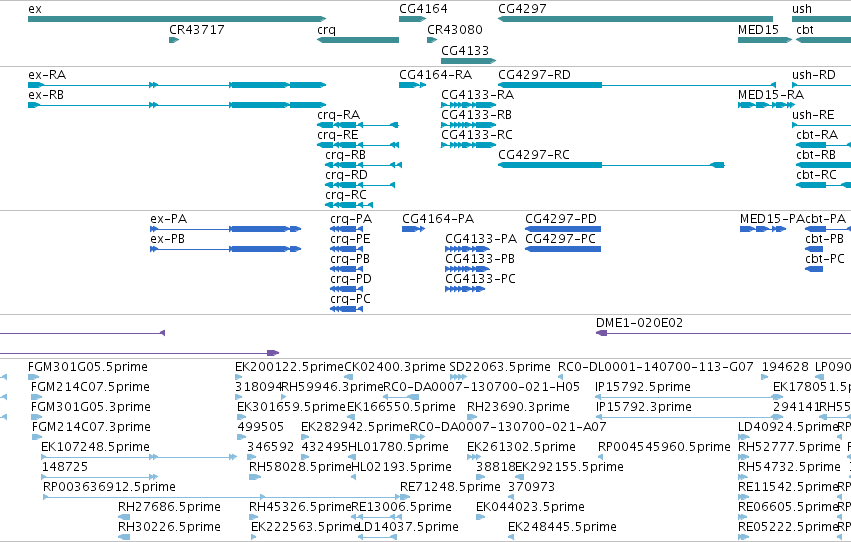Click transcript CG4133-RB

468,125
